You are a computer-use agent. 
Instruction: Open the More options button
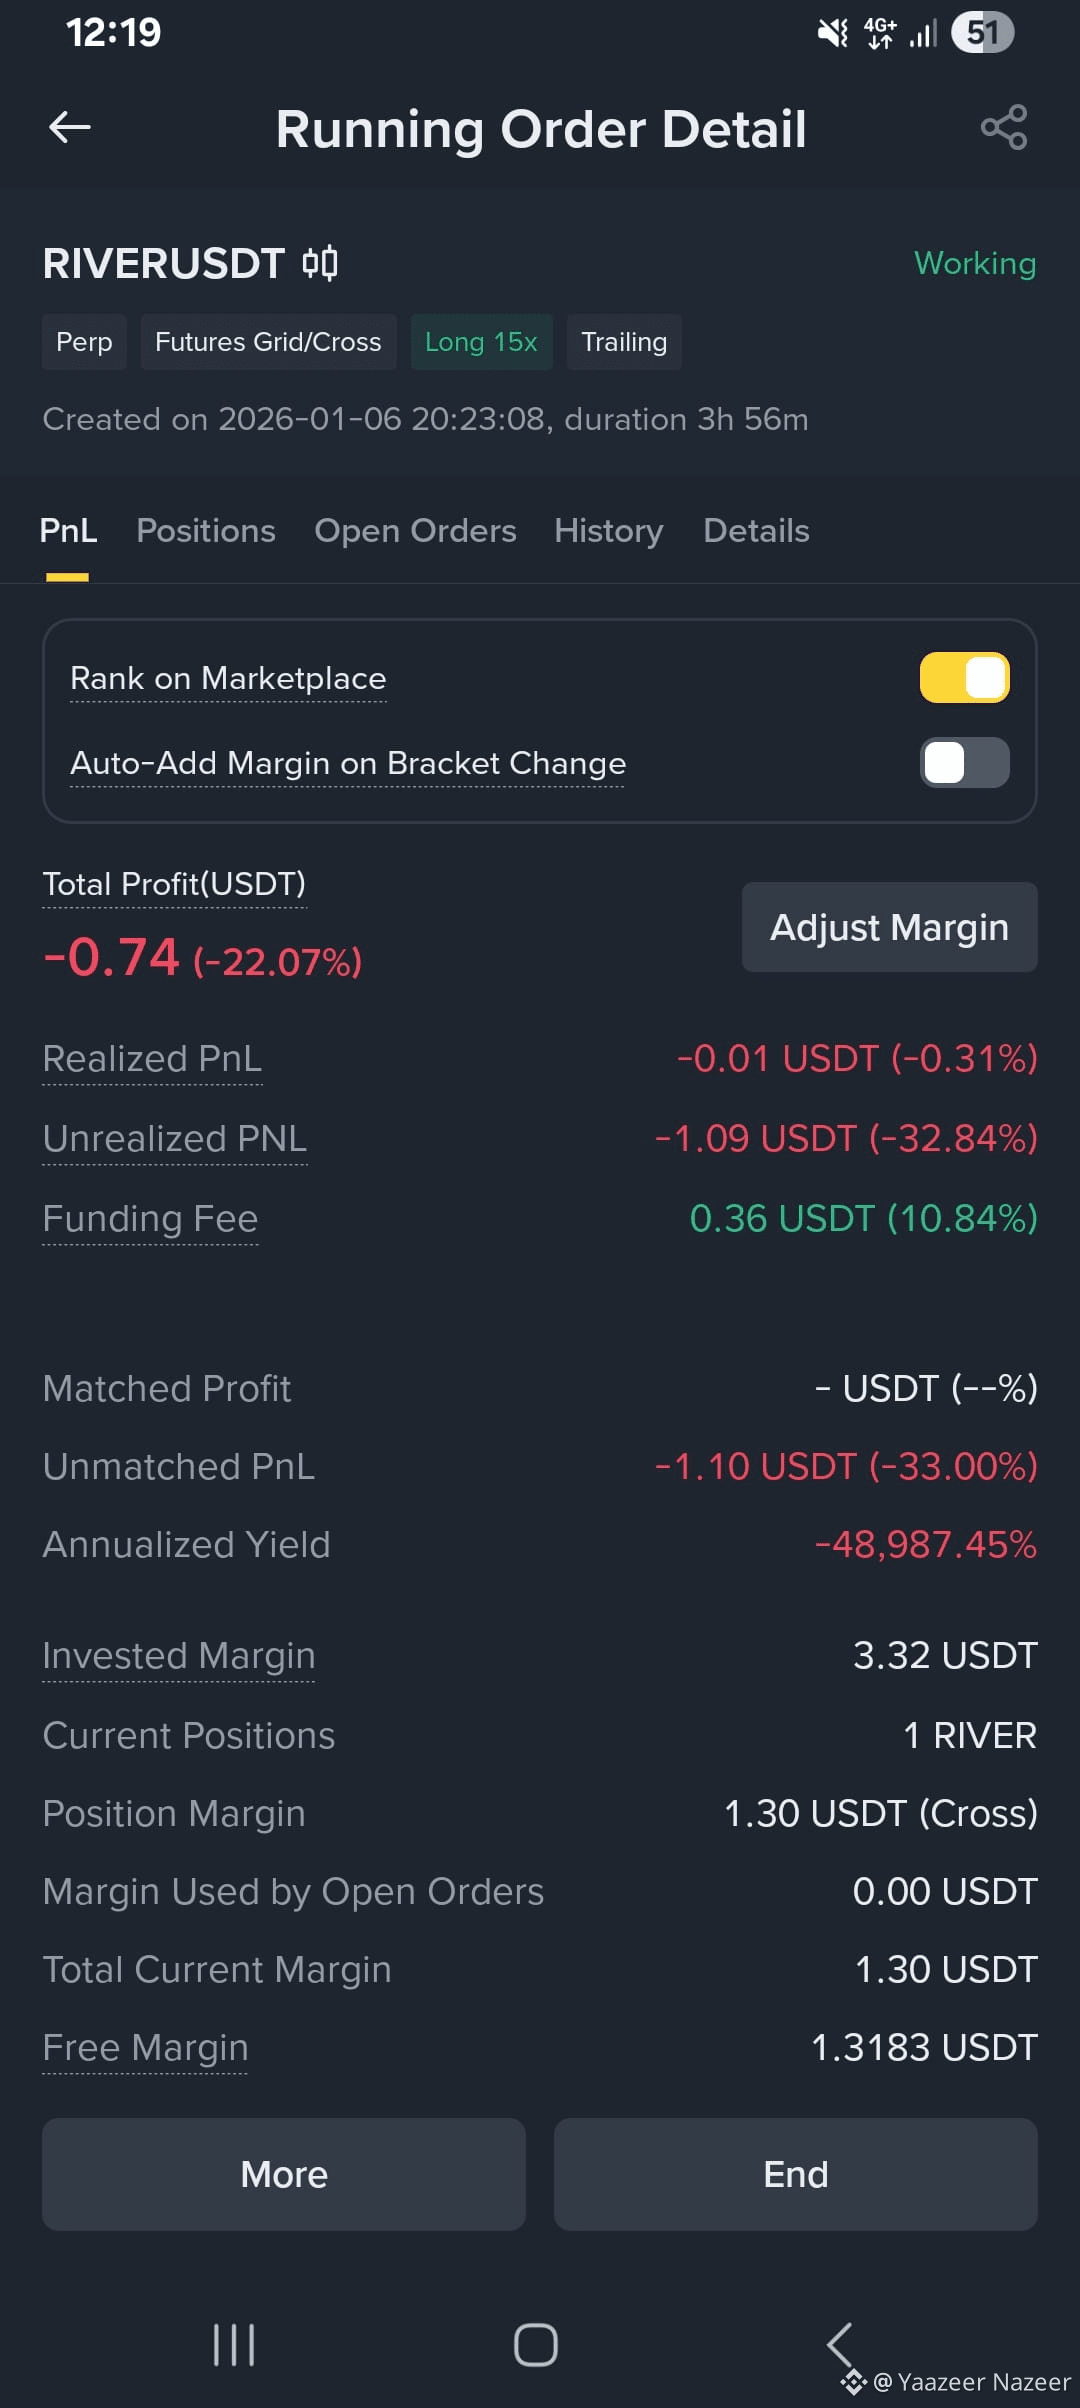(284, 2174)
